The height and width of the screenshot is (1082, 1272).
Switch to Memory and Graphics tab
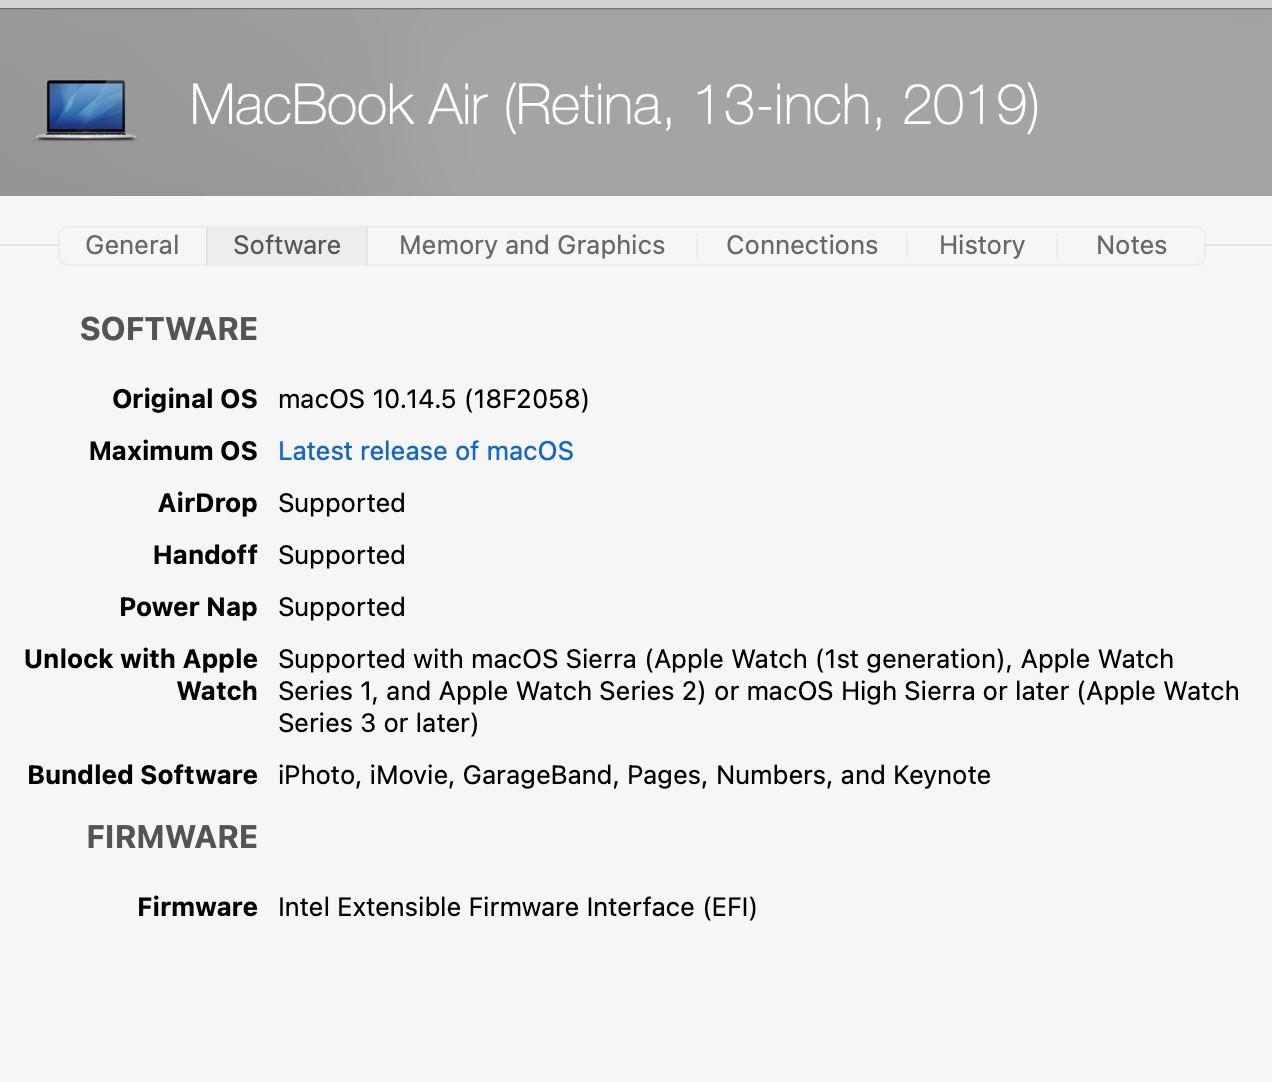532,245
